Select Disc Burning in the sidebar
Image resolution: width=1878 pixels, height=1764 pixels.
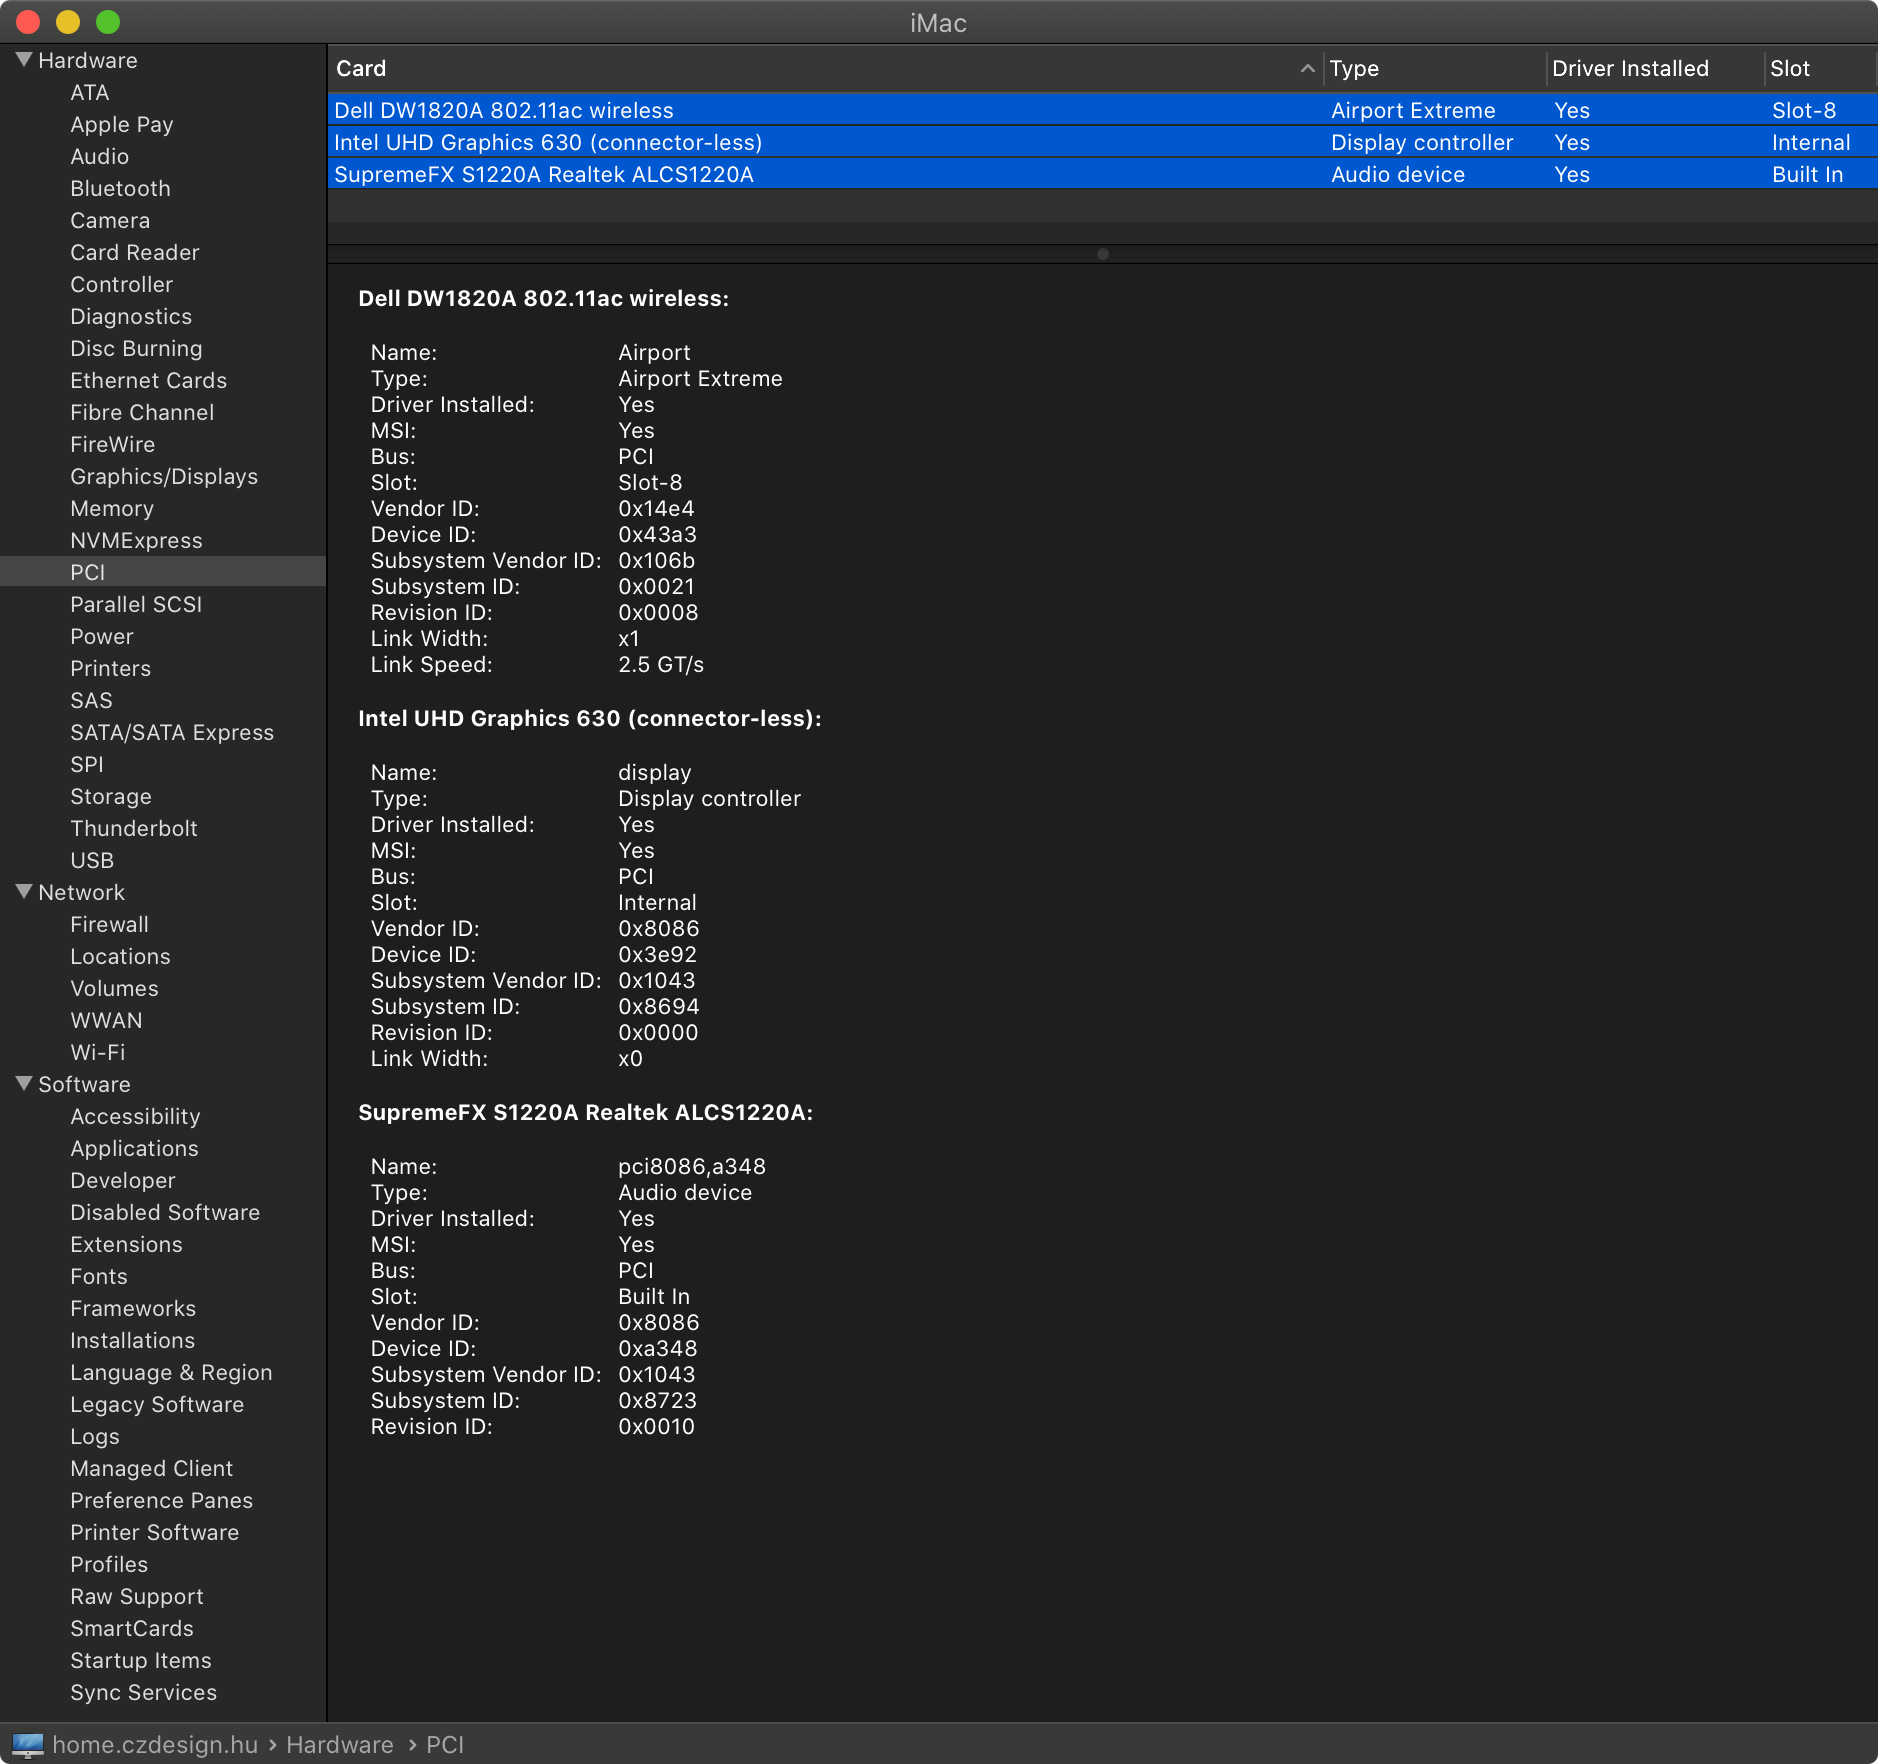point(136,348)
